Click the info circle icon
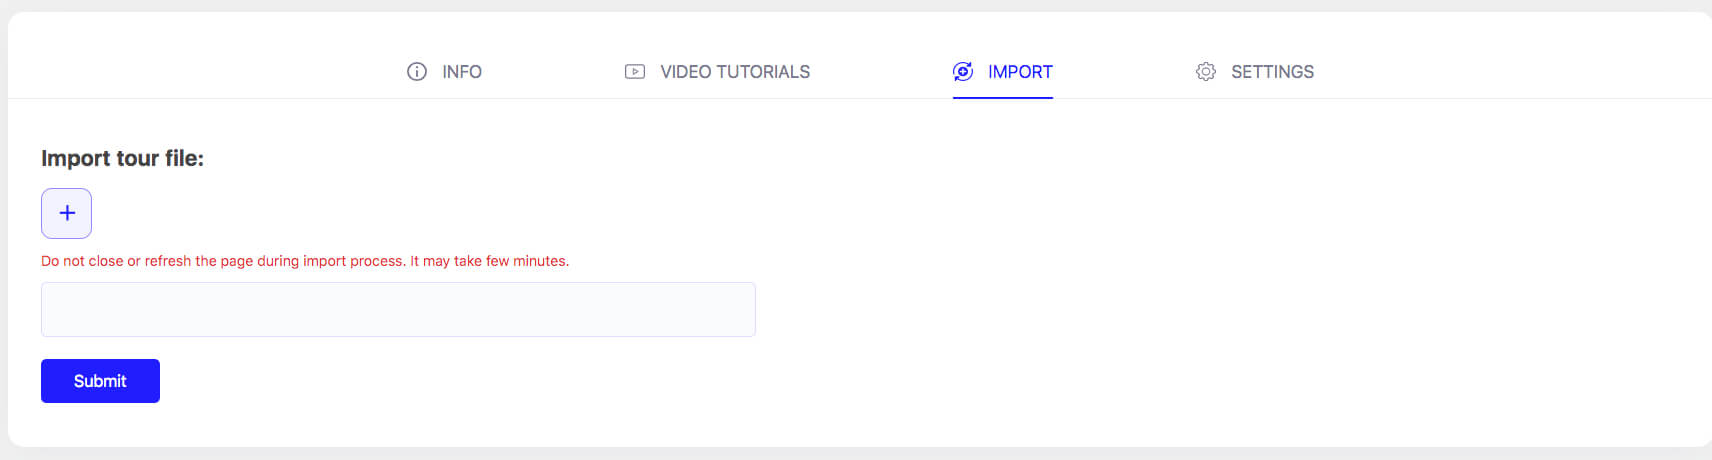 pyautogui.click(x=417, y=72)
